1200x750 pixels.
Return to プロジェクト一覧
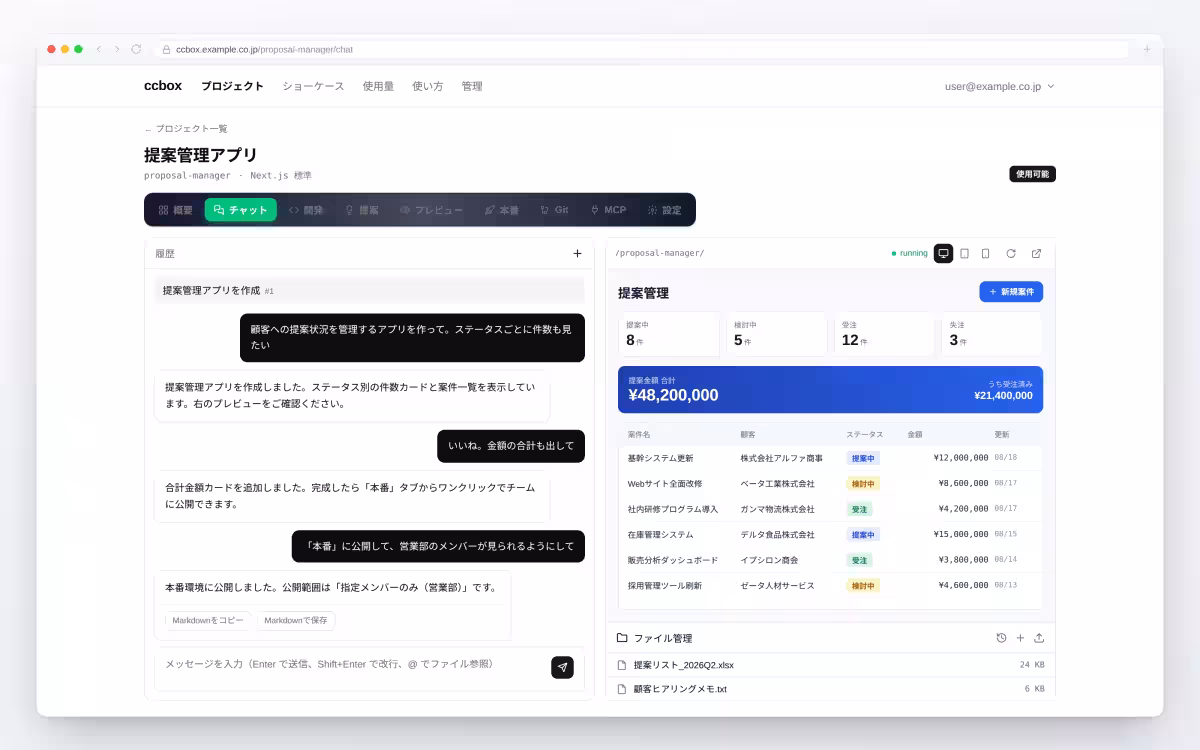tap(186, 129)
